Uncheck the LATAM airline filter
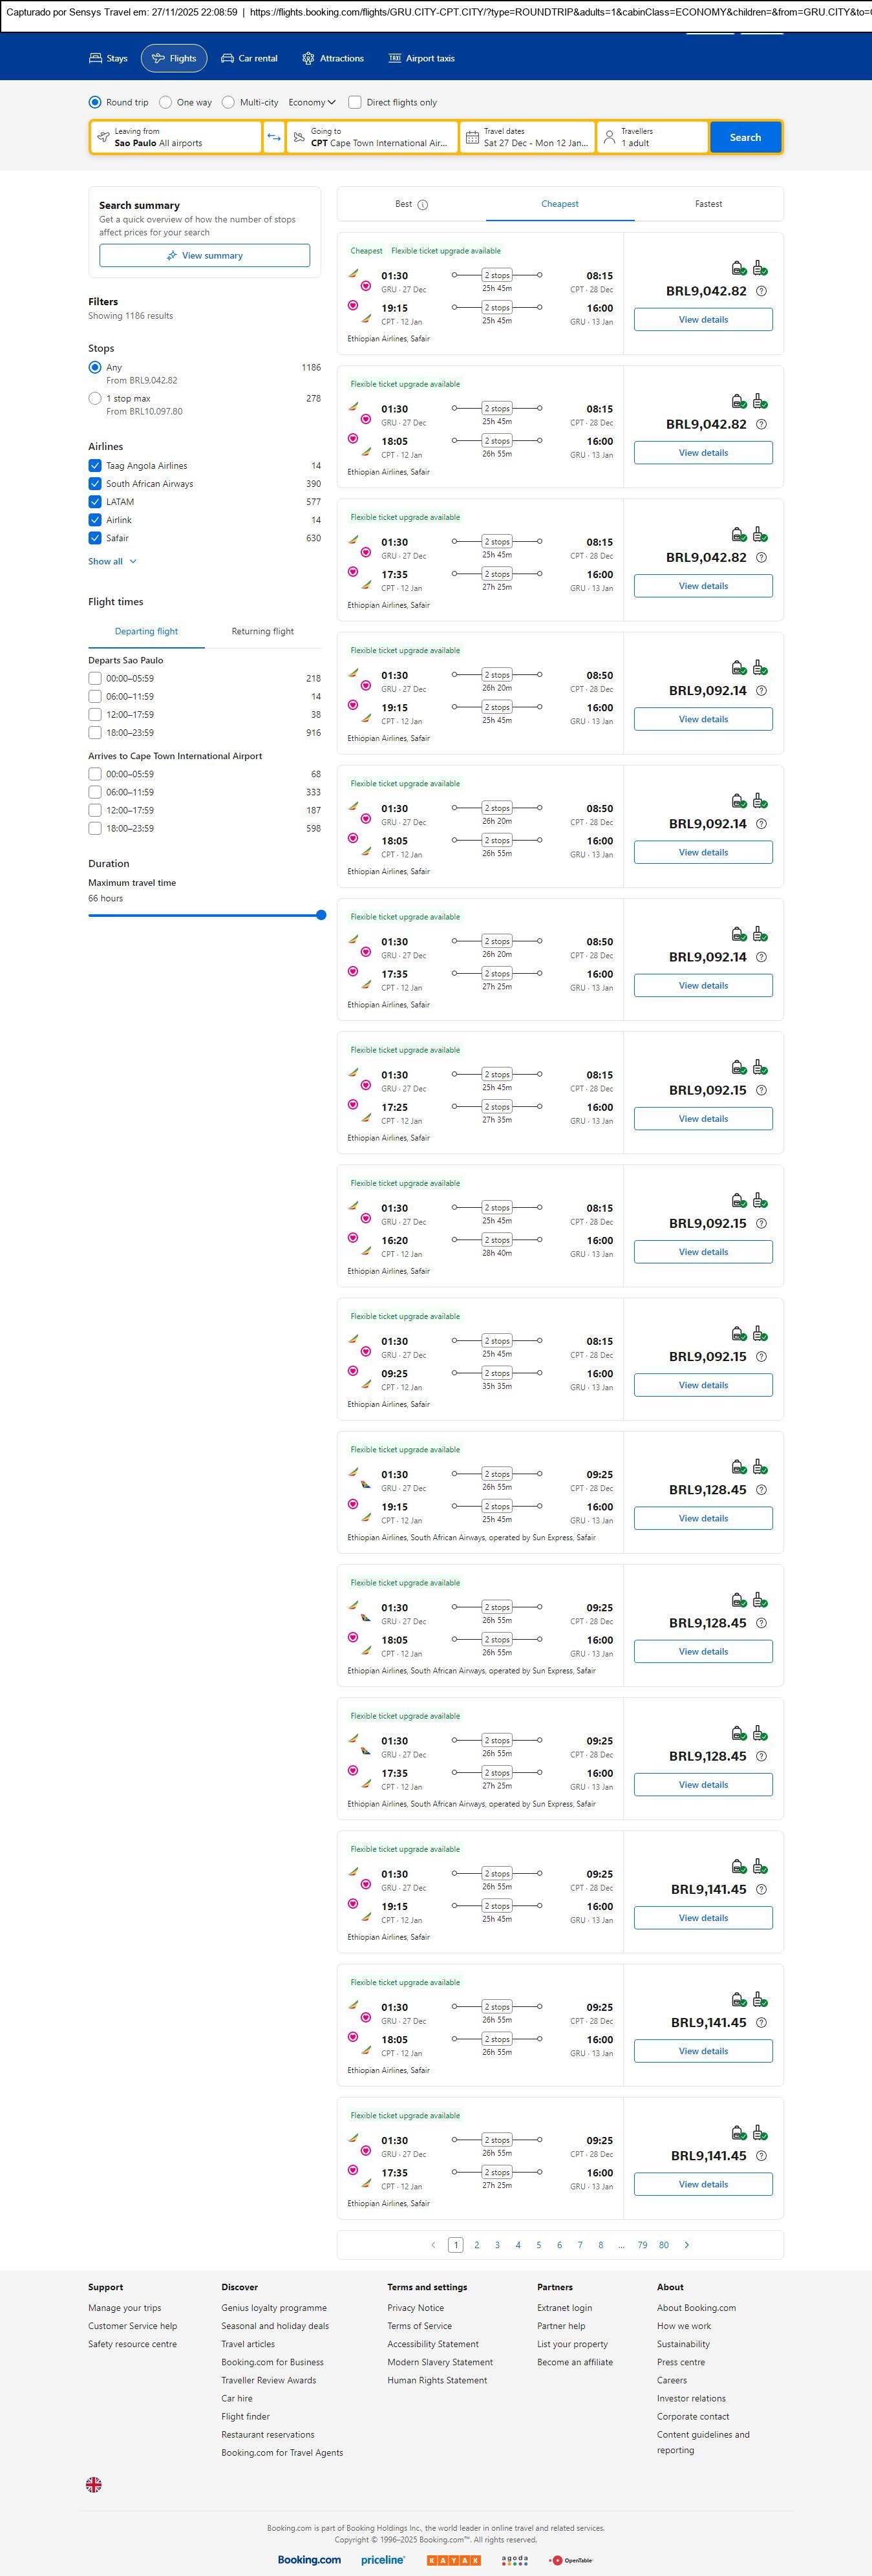This screenshot has width=872, height=2576. click(95, 502)
